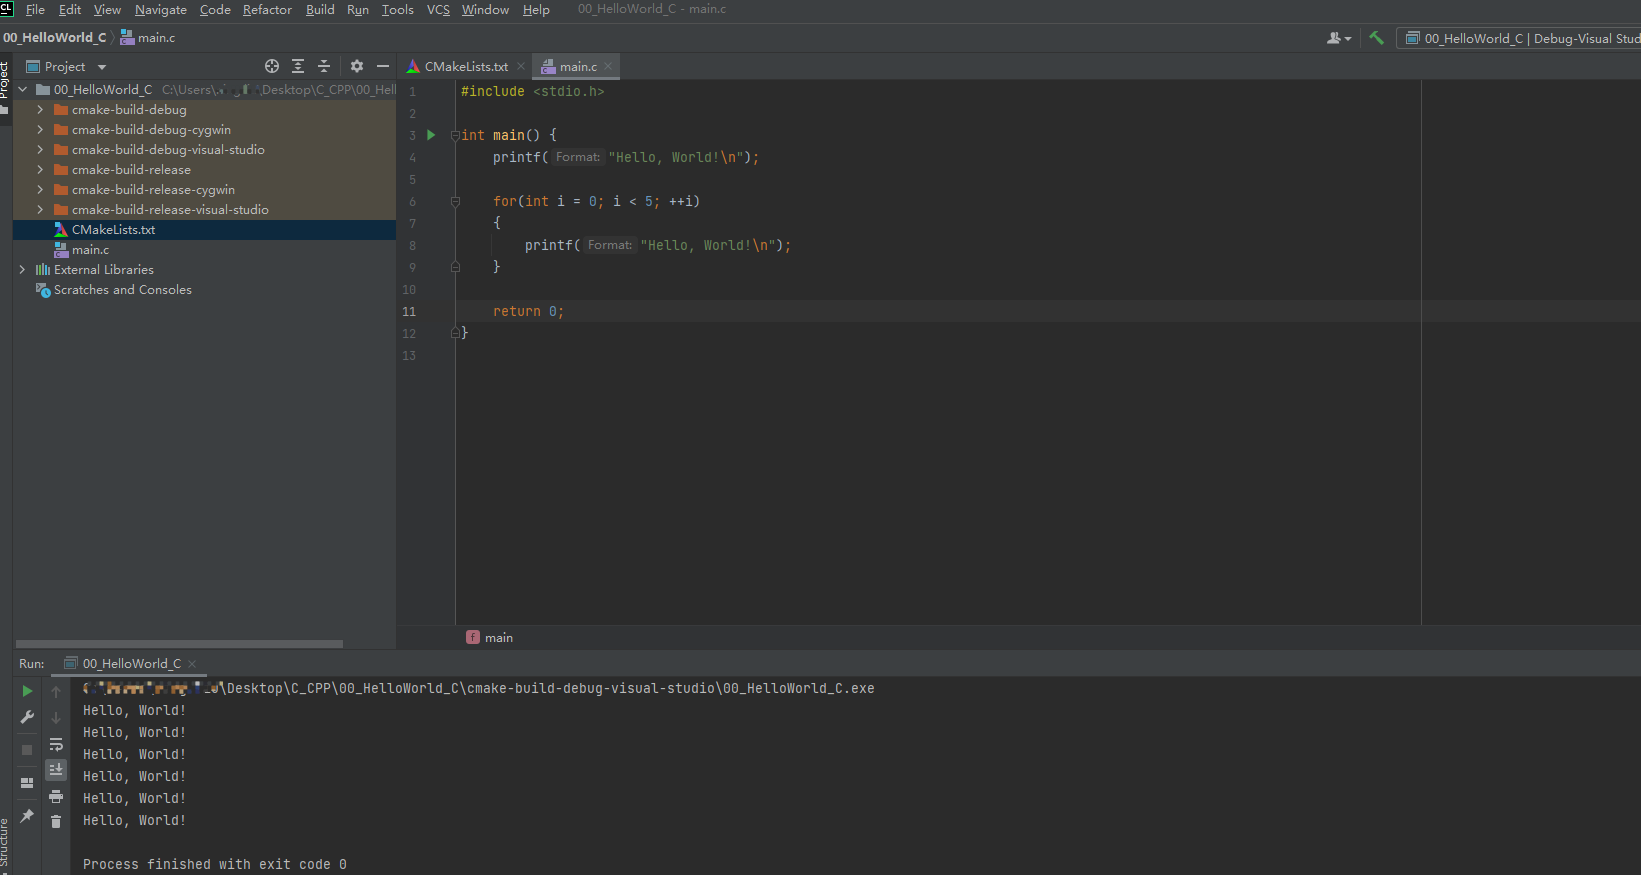This screenshot has width=1641, height=875.
Task: Build project using the green hammer icon
Action: pos(1377,38)
